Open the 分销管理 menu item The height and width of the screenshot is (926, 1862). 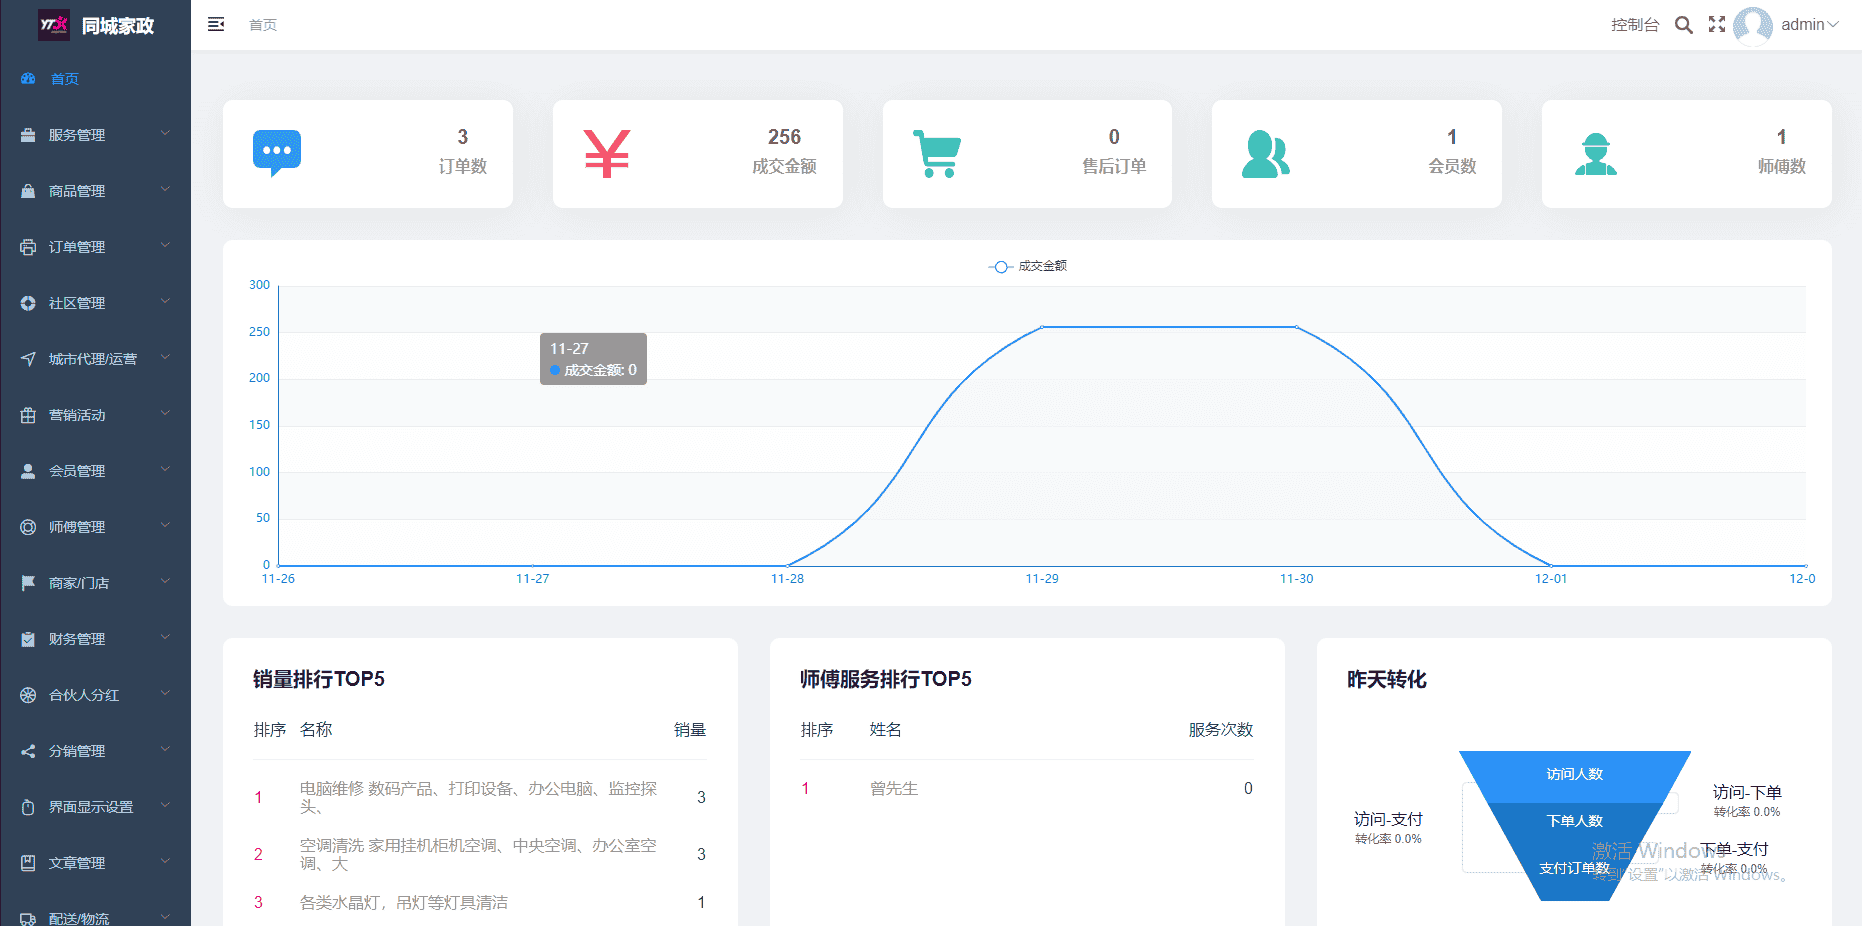click(x=95, y=751)
